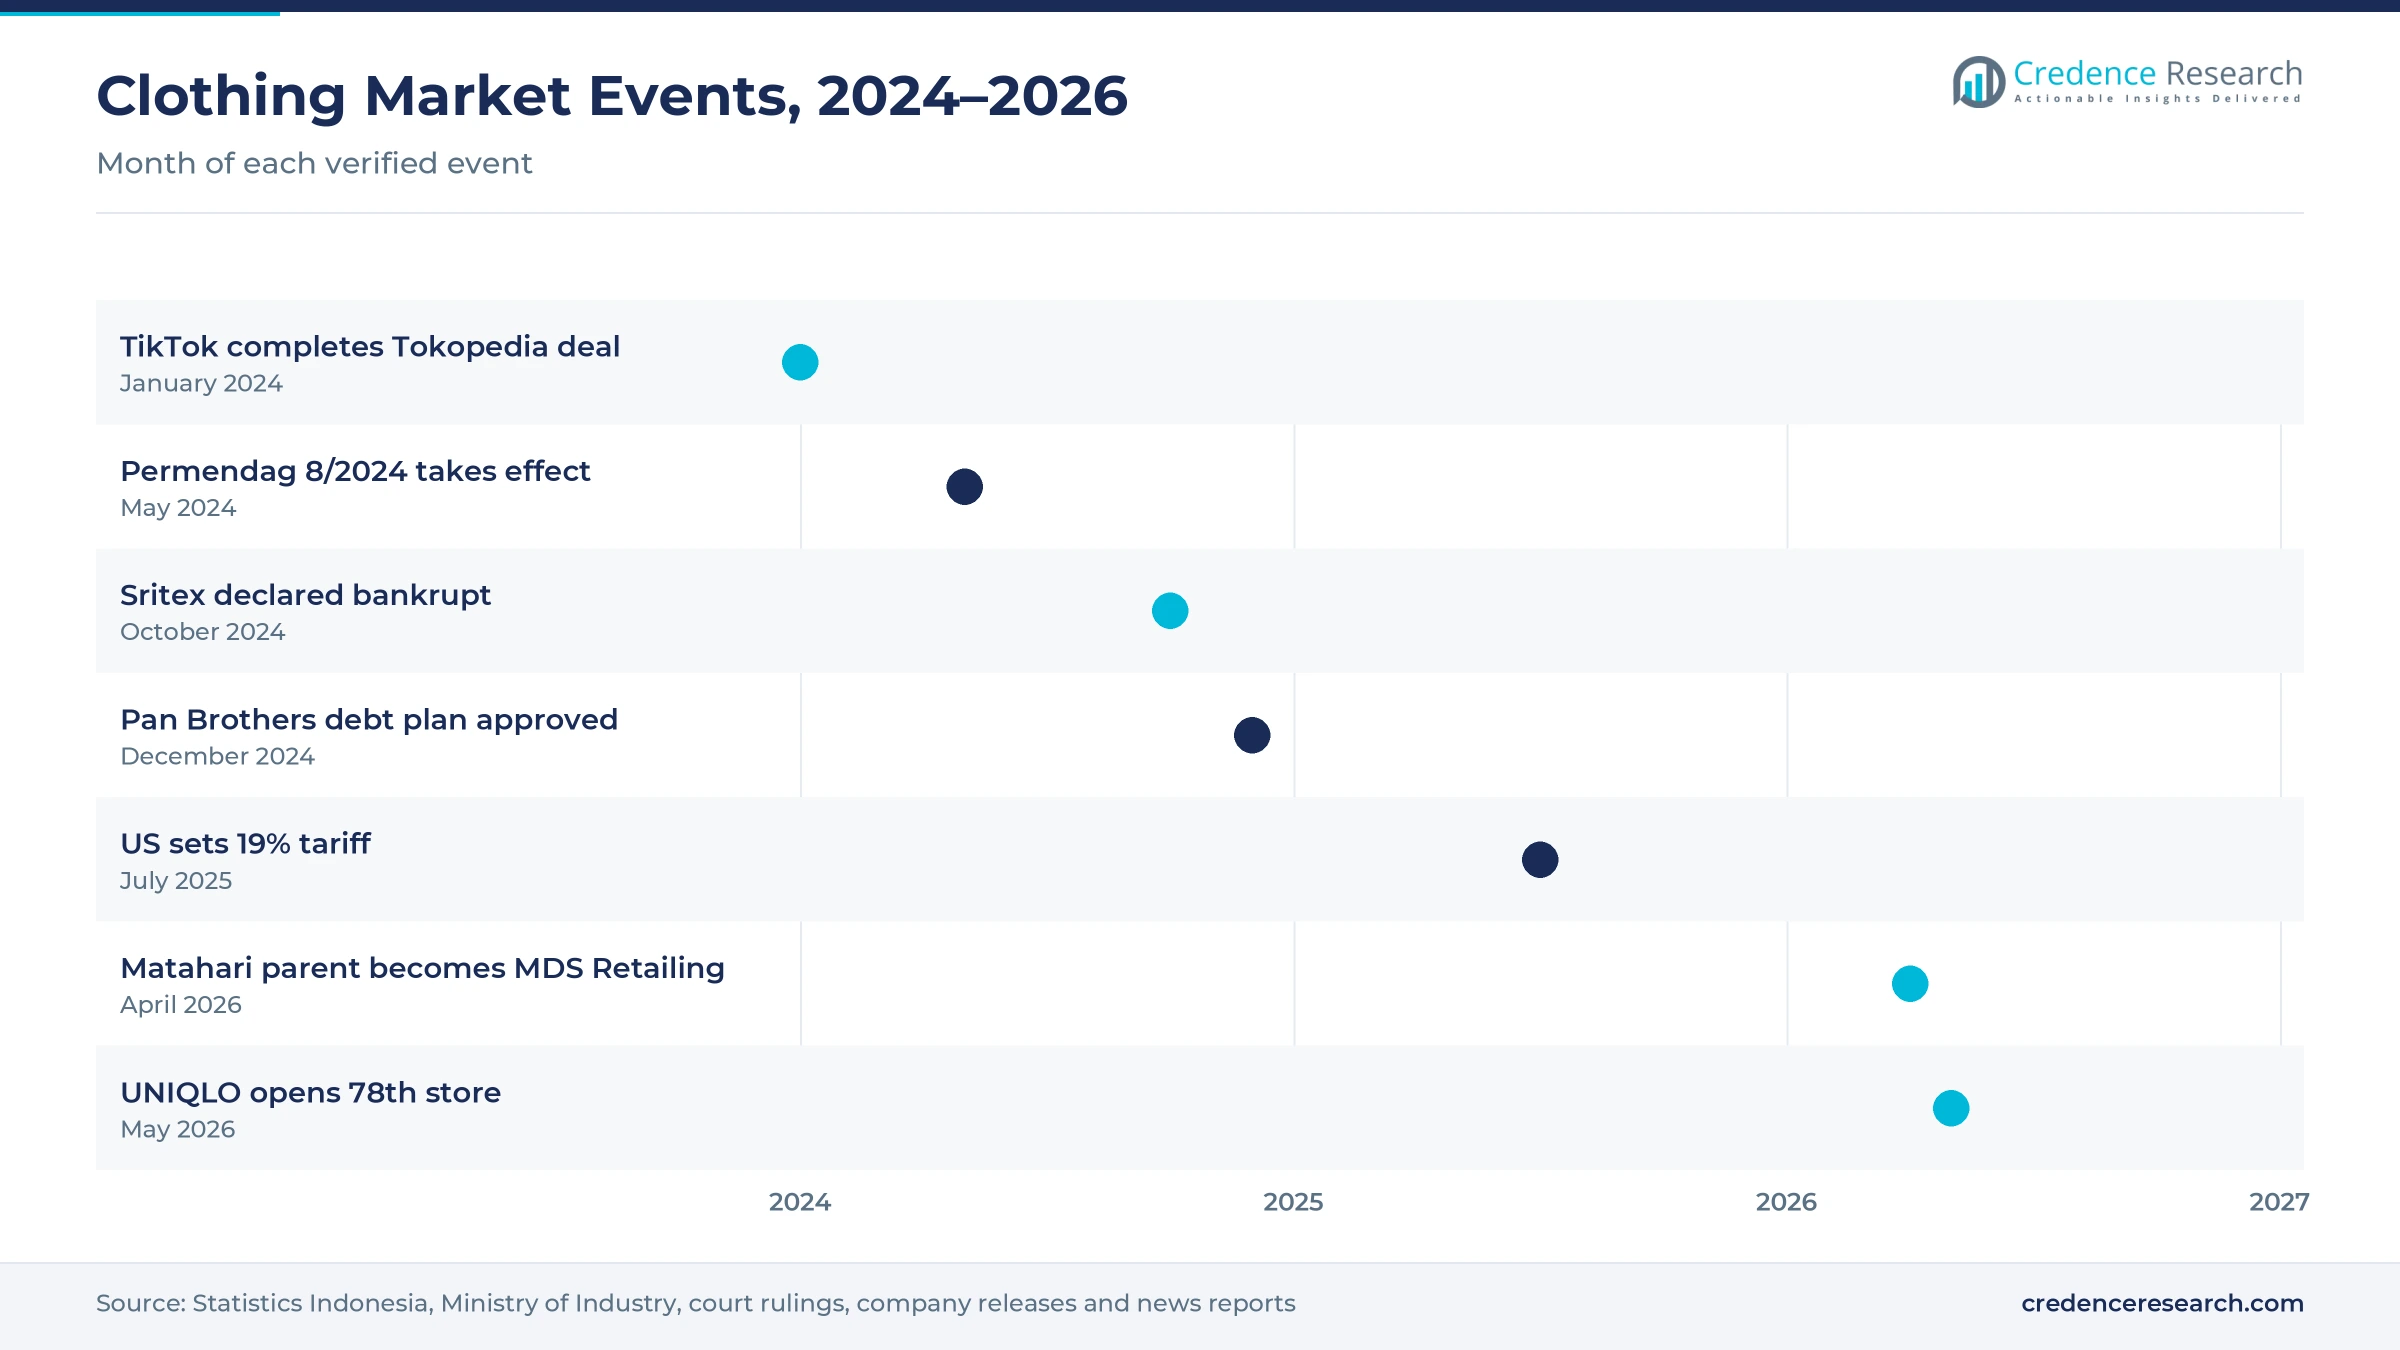This screenshot has height=1350, width=2400.
Task: Click the 'Sritex declared bankrupt' label
Action: pos(305,596)
